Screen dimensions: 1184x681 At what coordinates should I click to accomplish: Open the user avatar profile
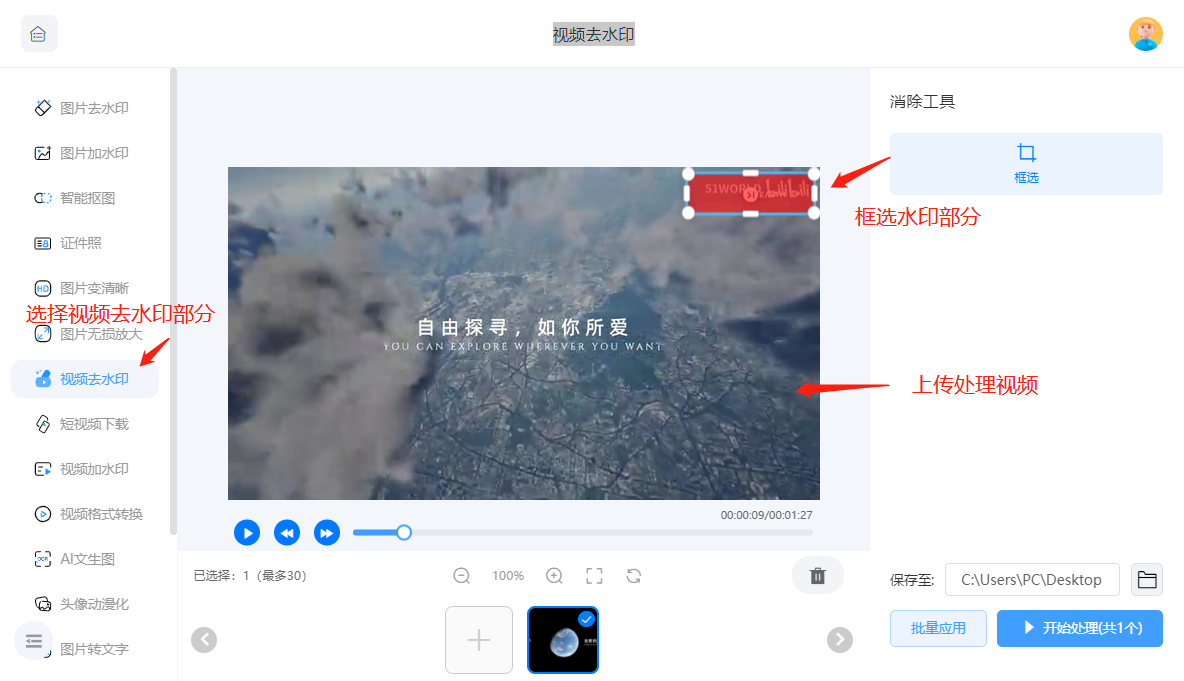[1145, 34]
